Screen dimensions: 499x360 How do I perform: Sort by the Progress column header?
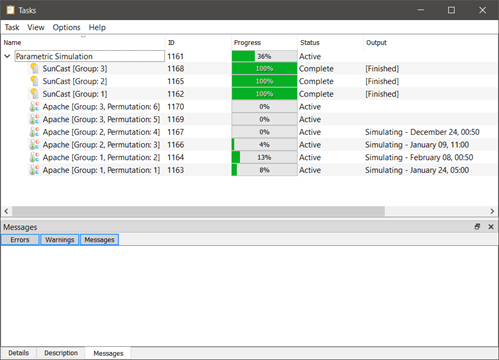pyautogui.click(x=264, y=43)
